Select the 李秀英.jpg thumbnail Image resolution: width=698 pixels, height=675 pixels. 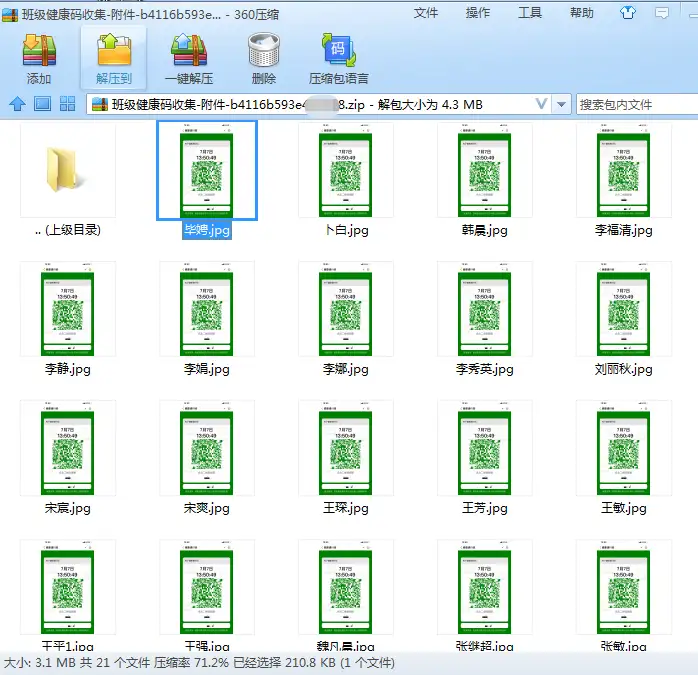click(x=484, y=309)
